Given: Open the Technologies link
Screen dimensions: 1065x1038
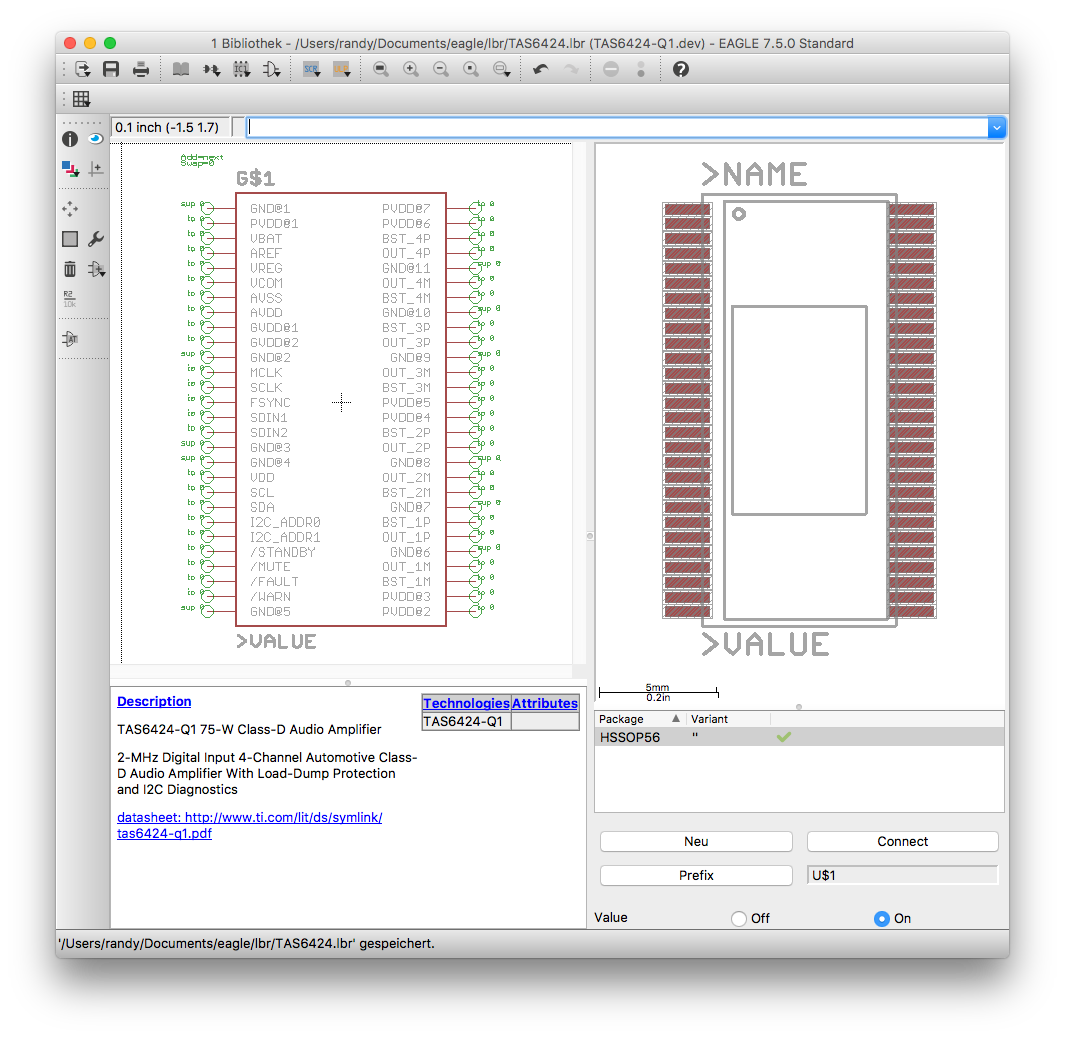Looking at the screenshot, I should 466,703.
